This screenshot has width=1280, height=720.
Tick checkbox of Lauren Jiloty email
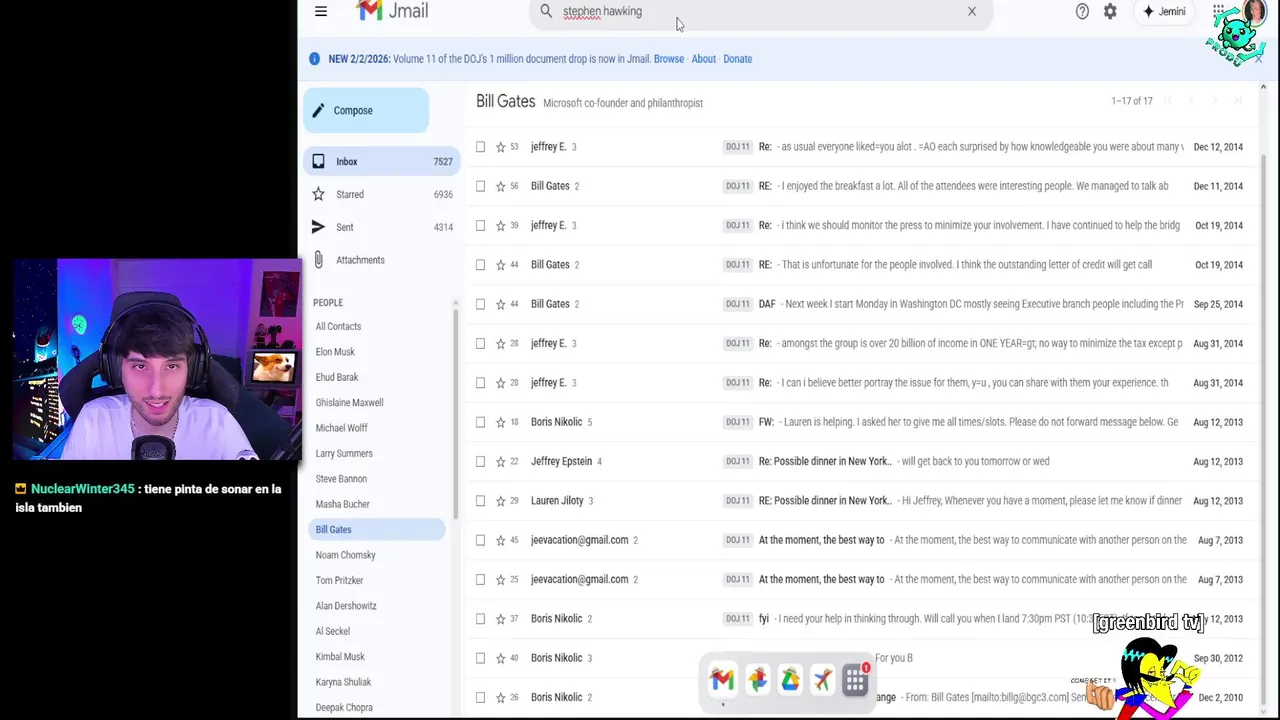(480, 501)
